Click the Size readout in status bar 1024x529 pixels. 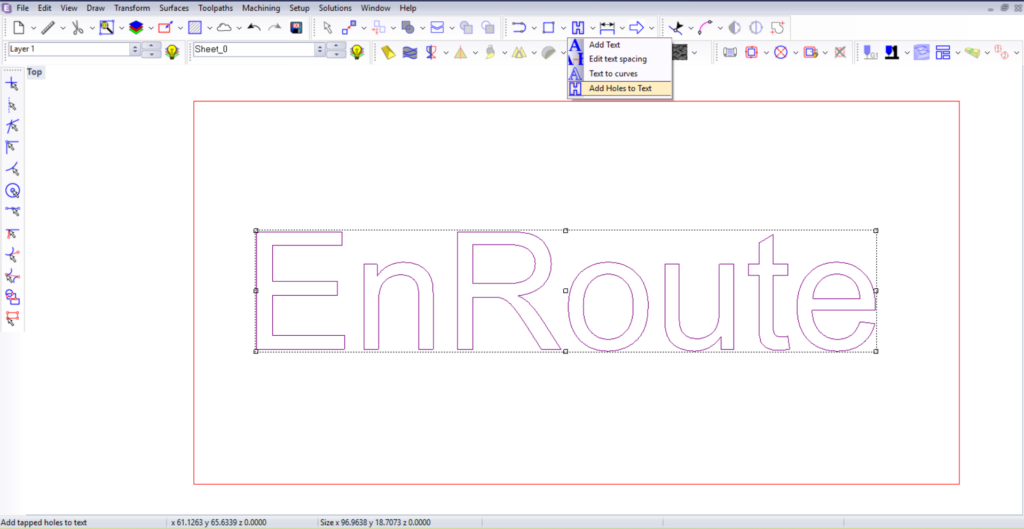(375, 522)
